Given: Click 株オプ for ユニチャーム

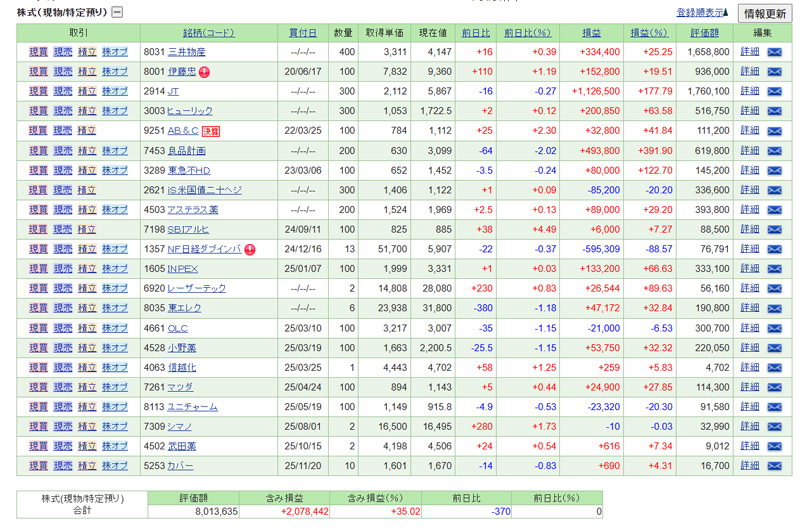Looking at the screenshot, I should click(115, 407).
